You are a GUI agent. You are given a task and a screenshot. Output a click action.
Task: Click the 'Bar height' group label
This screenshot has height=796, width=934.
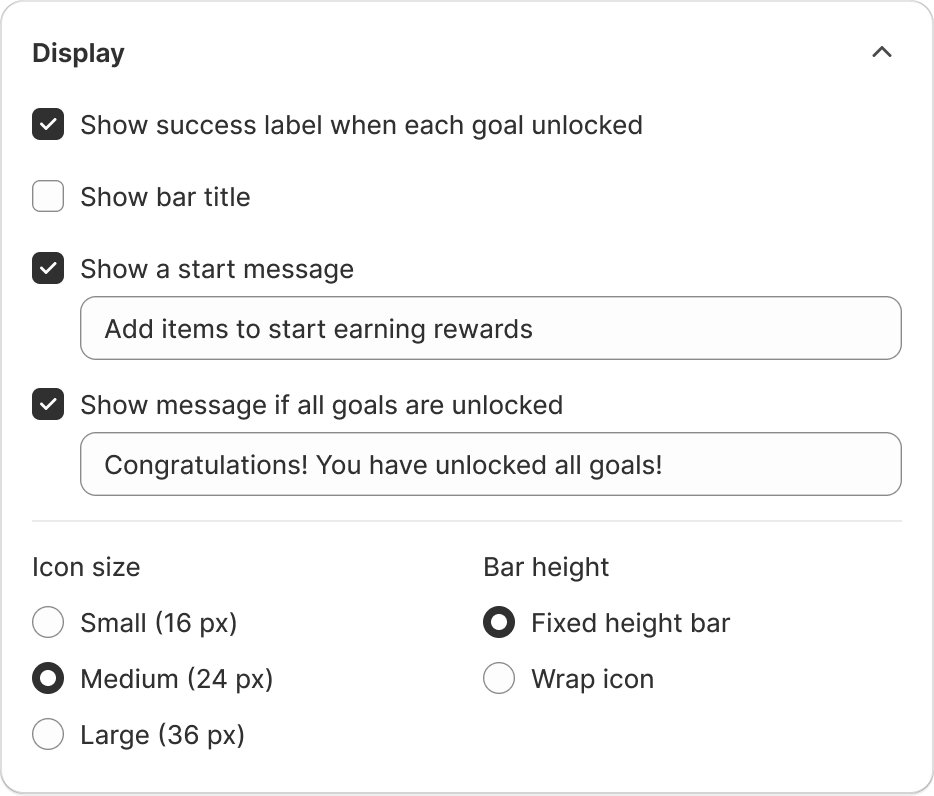[546, 567]
